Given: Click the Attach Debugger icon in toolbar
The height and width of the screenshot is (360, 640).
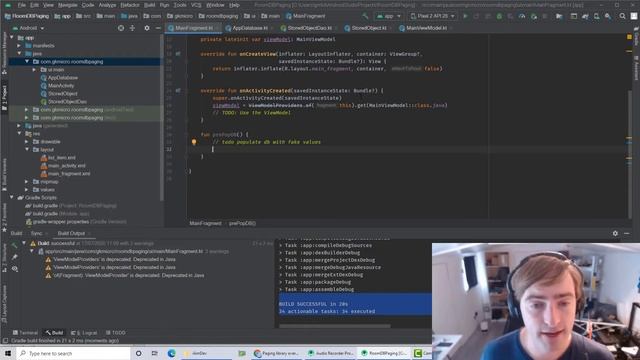Looking at the screenshot, I should click(533, 16).
